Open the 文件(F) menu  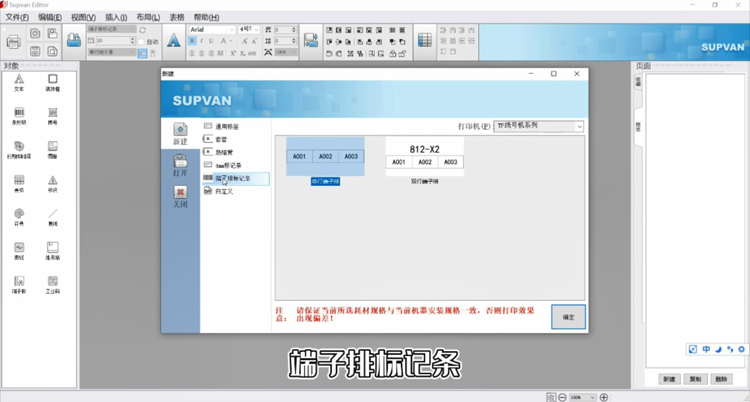tap(18, 18)
